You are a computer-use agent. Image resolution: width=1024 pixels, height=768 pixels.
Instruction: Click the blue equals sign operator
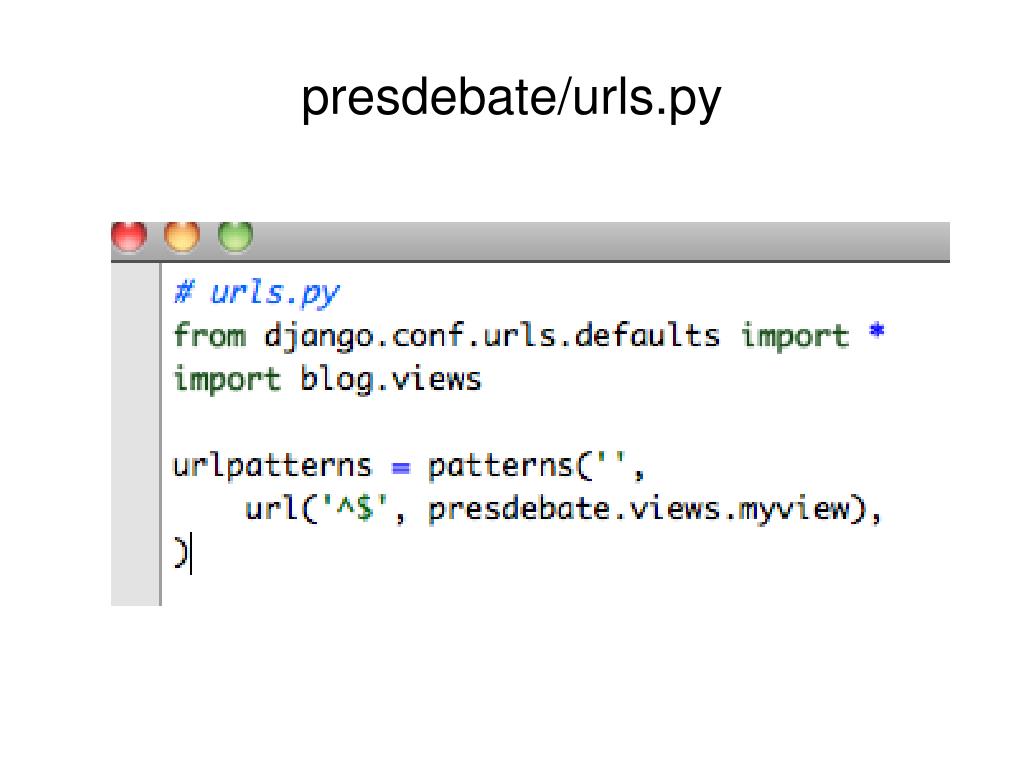pyautogui.click(x=400, y=468)
